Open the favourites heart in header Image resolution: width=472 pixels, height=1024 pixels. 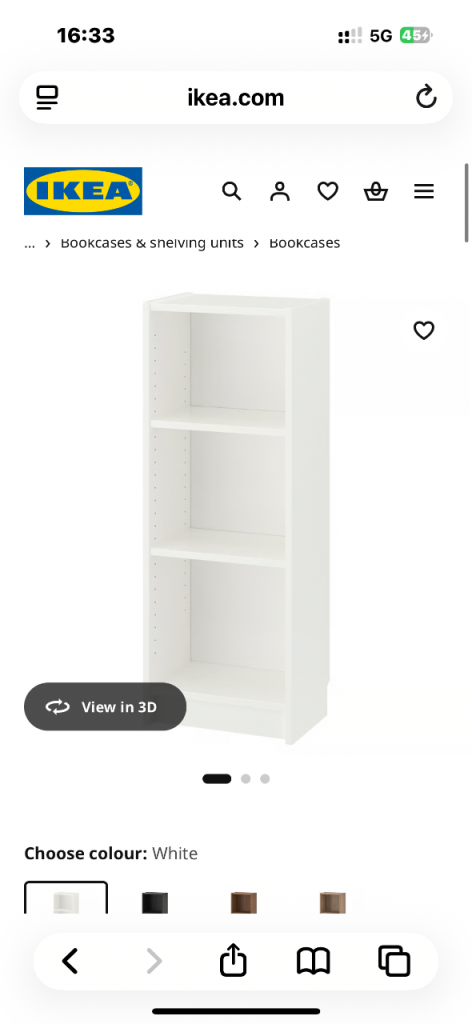coord(328,191)
